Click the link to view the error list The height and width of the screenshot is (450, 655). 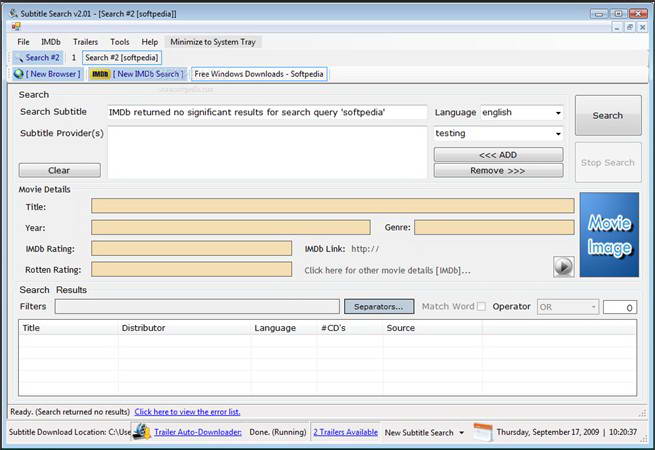coord(187,411)
